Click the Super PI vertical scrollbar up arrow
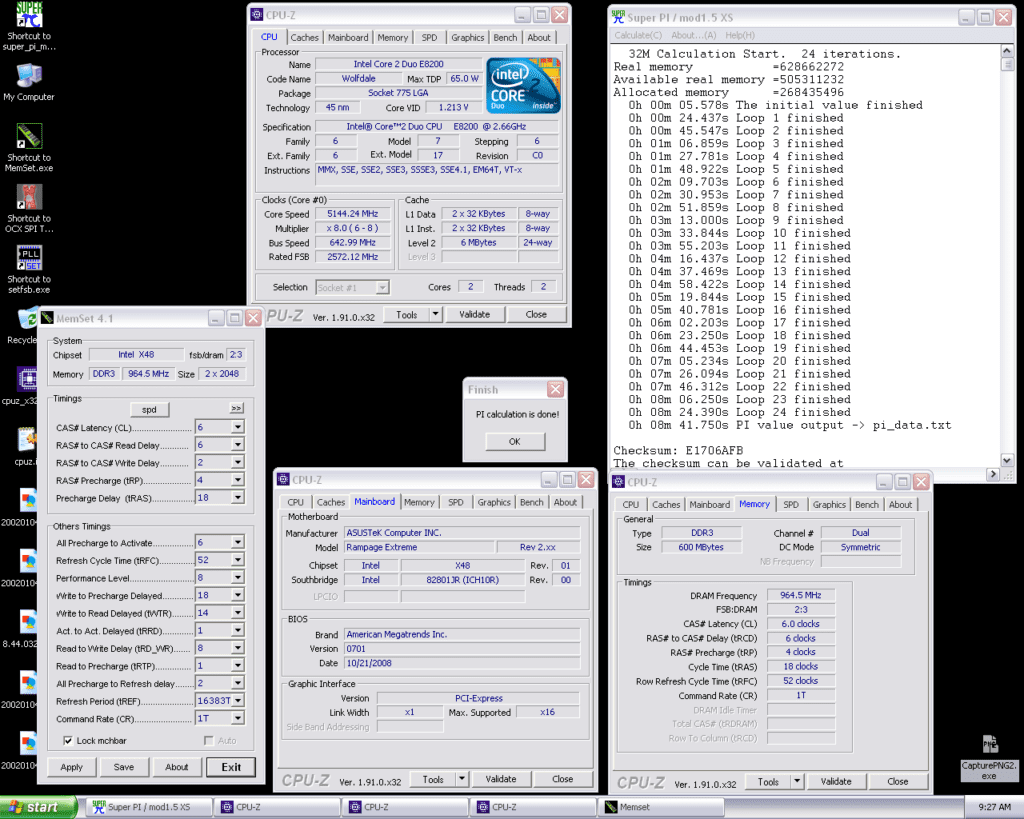Viewport: 1024px width, 819px height. pyautogui.click(x=1006, y=51)
